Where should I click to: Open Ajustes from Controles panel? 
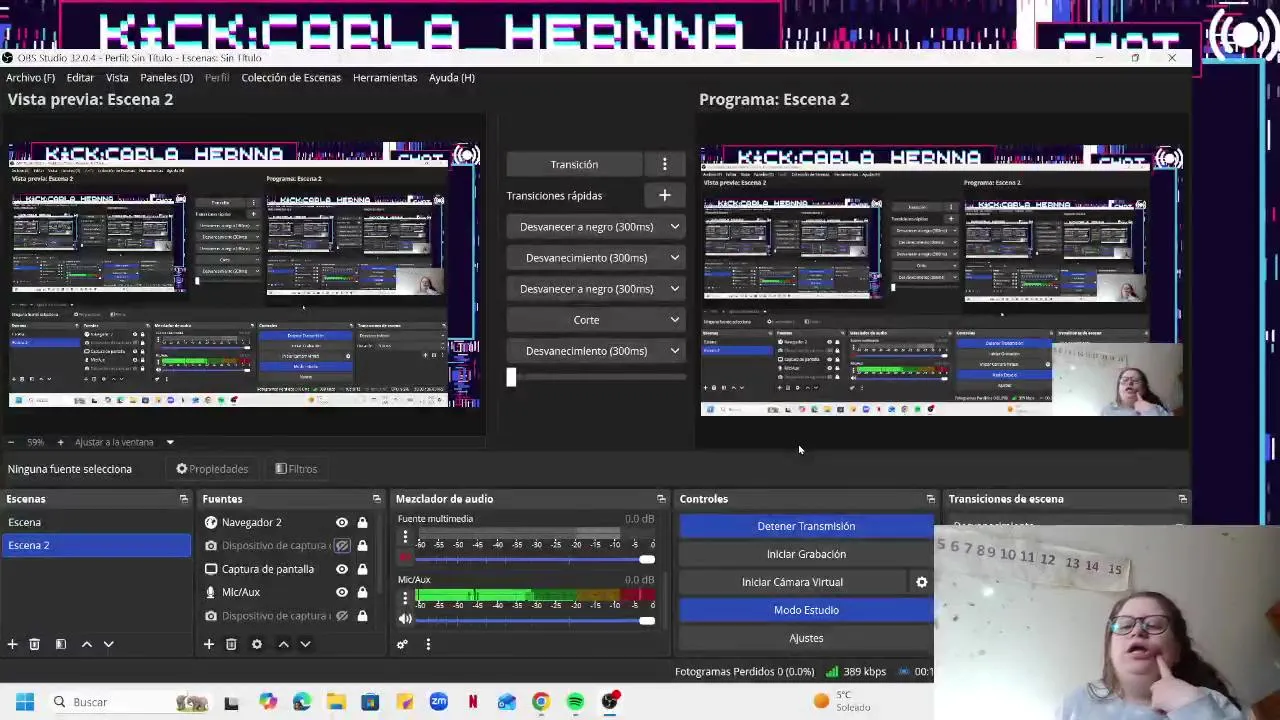(806, 638)
